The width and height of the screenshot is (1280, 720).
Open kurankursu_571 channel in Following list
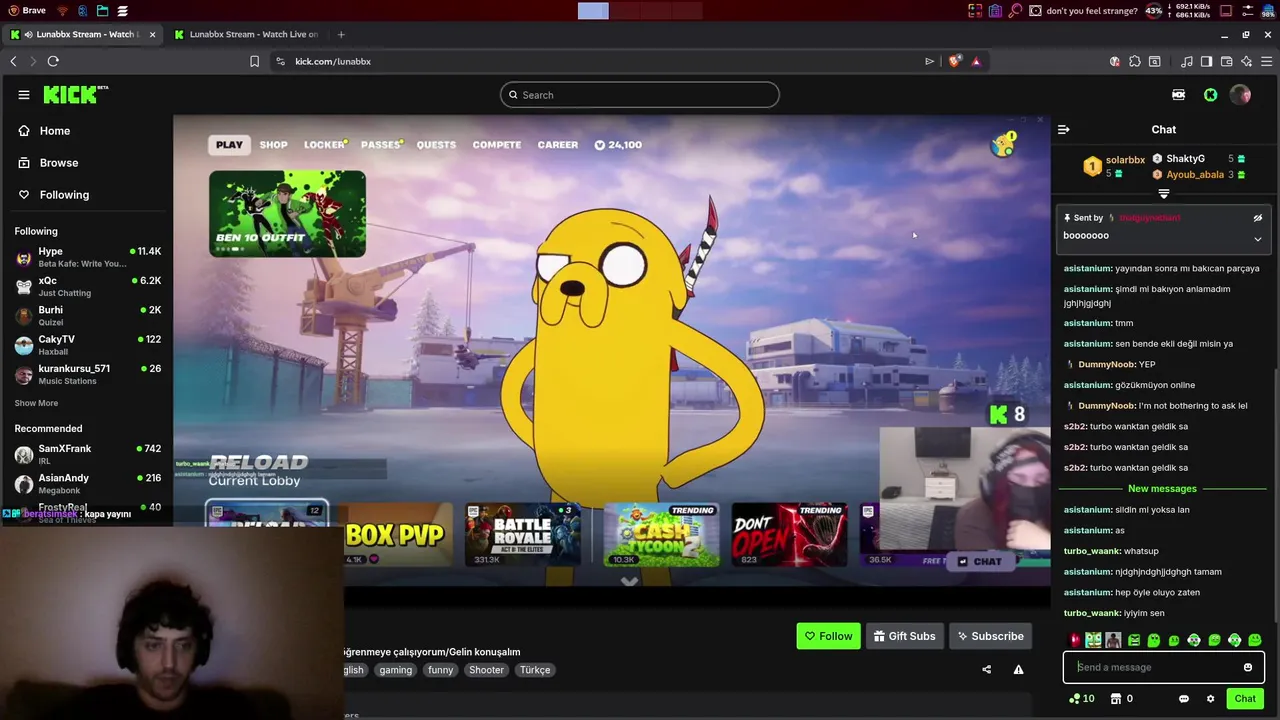87,374
